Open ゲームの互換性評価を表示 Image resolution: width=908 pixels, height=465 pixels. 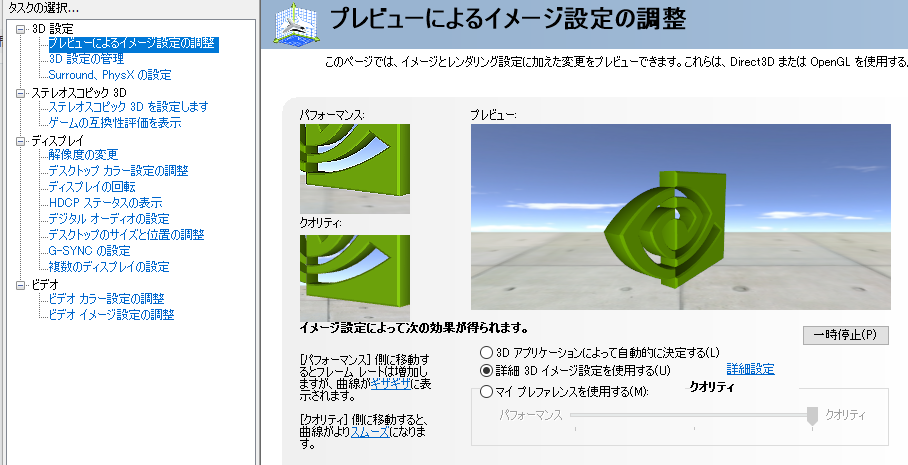click(x=115, y=123)
